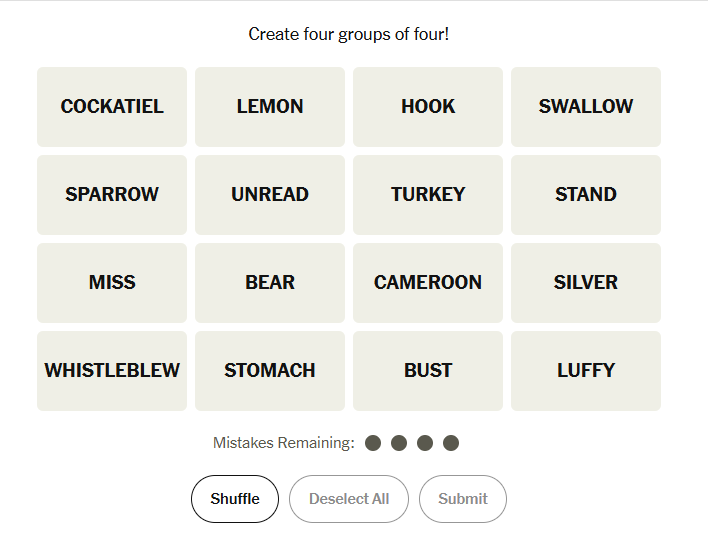This screenshot has height=559, width=708.
Task: Select the CAMEROON tile
Action: pos(428,283)
